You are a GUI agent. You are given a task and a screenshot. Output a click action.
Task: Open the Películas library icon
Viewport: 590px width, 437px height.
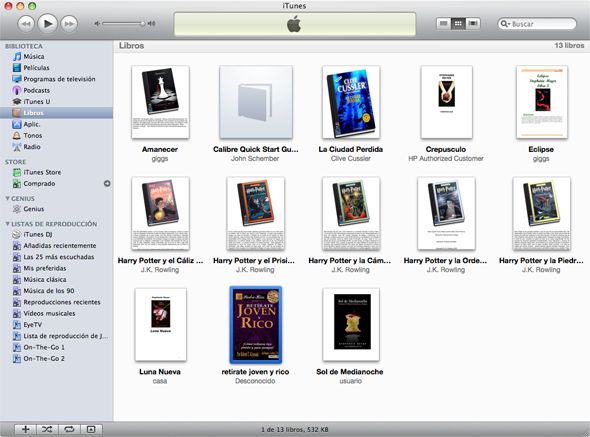[x=17, y=68]
